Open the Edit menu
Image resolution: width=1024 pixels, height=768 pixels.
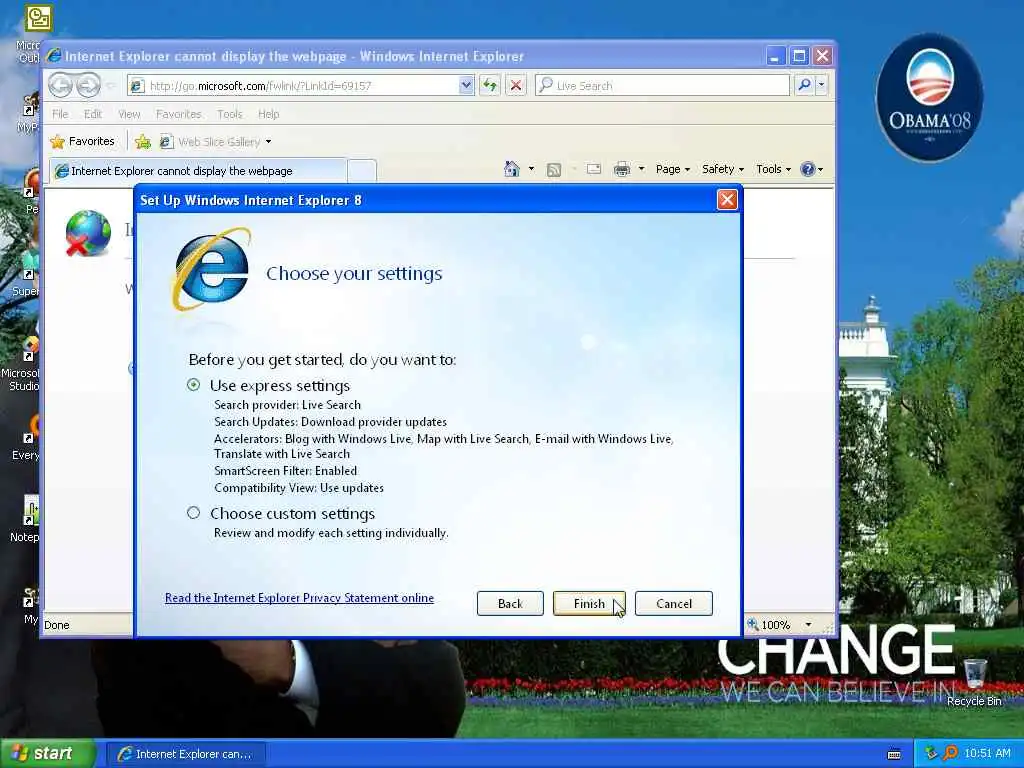(x=93, y=114)
